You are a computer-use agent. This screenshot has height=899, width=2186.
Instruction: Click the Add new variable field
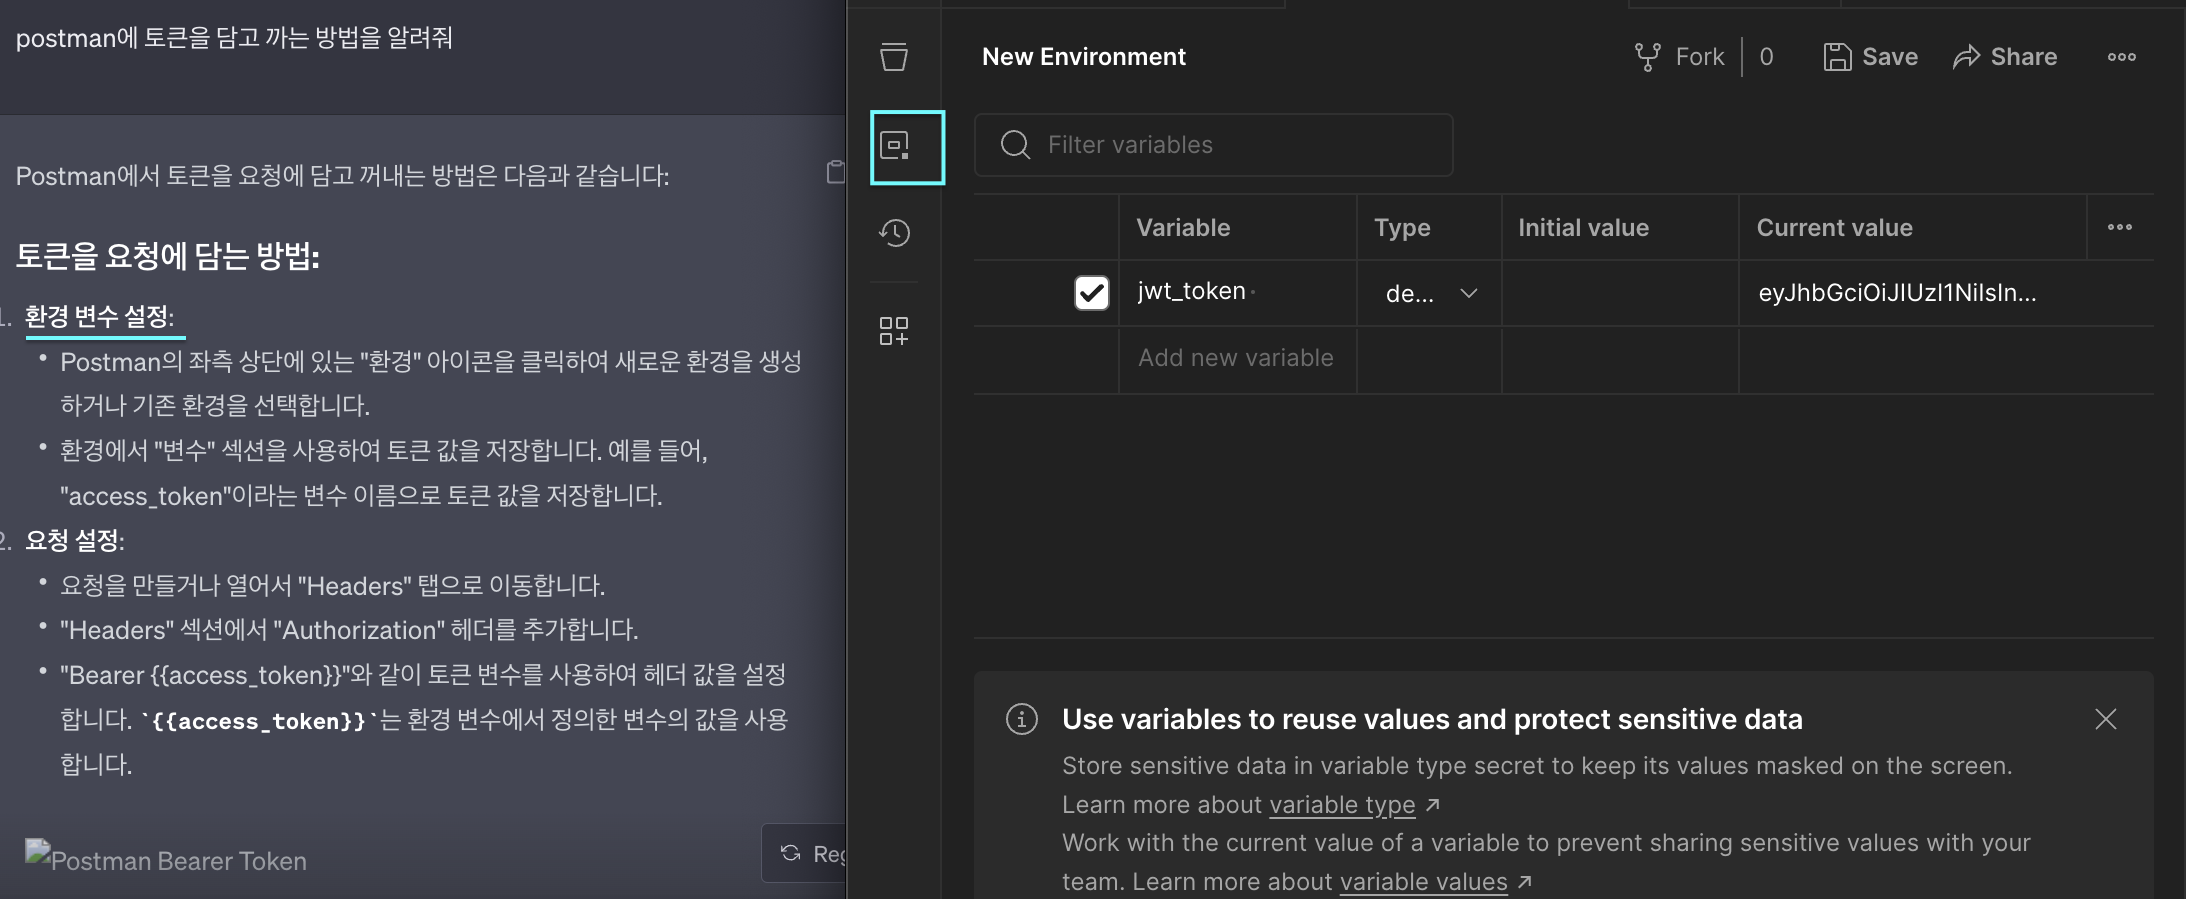[x=1236, y=358]
